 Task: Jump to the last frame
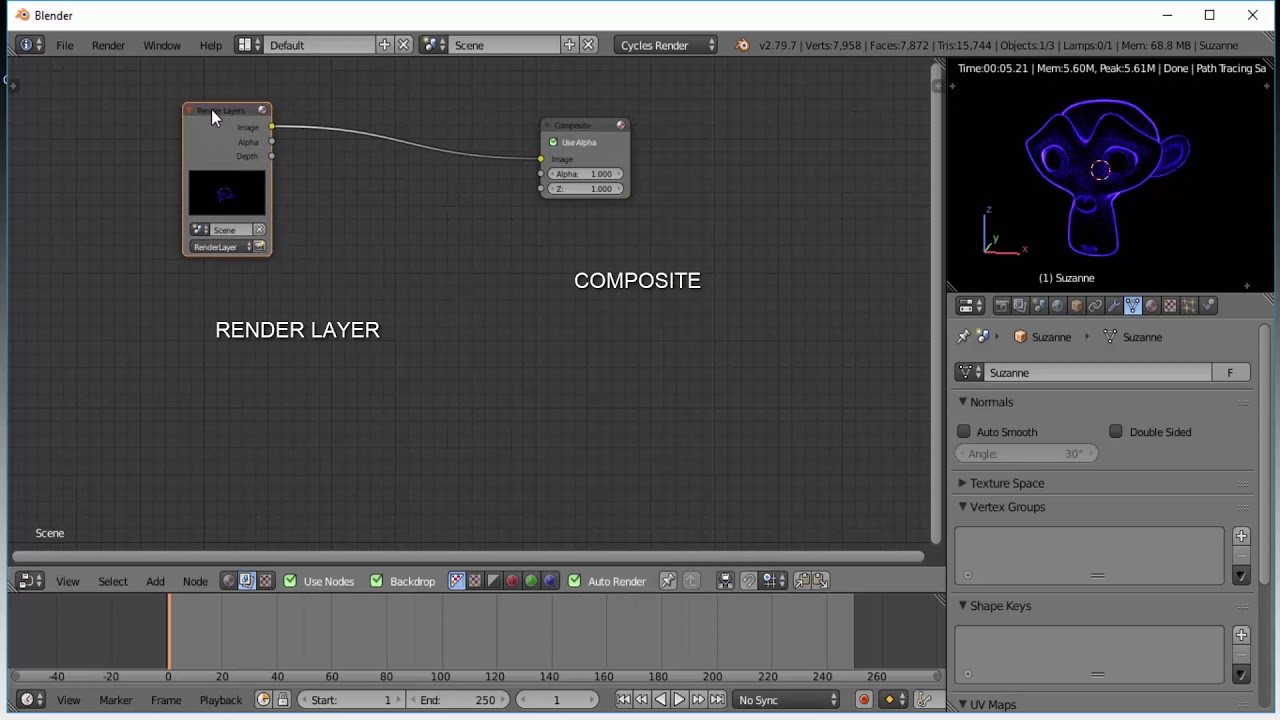[x=717, y=700]
